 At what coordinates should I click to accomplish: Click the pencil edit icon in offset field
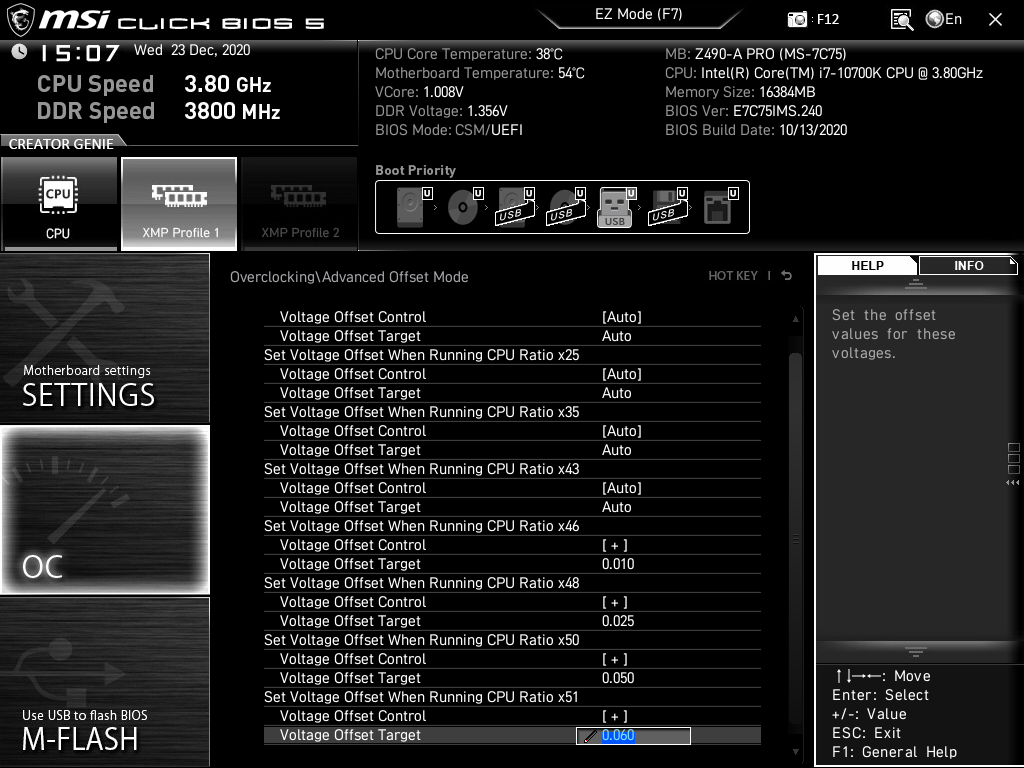pyautogui.click(x=589, y=736)
